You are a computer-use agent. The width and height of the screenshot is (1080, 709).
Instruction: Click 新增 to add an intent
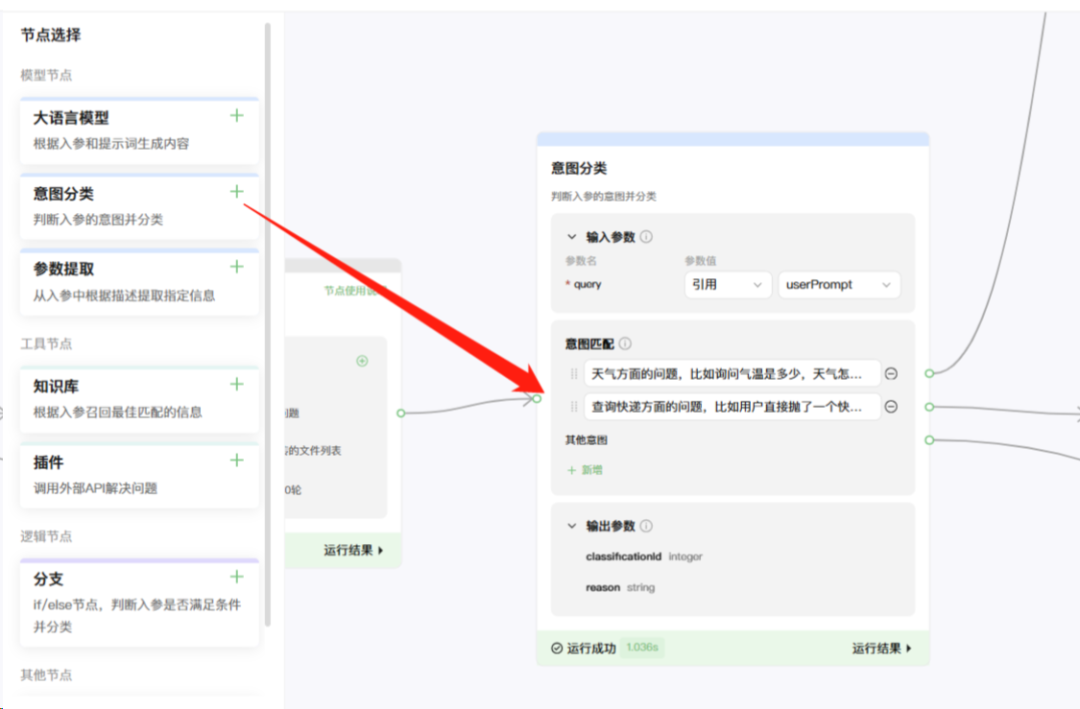[x=585, y=470]
